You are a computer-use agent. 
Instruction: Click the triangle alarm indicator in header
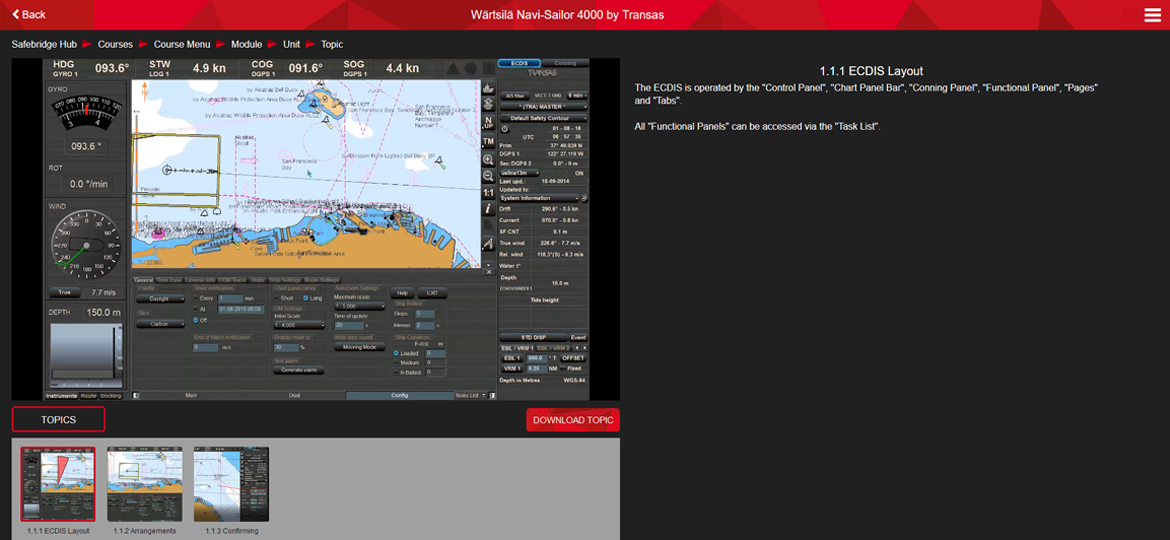tap(453, 69)
